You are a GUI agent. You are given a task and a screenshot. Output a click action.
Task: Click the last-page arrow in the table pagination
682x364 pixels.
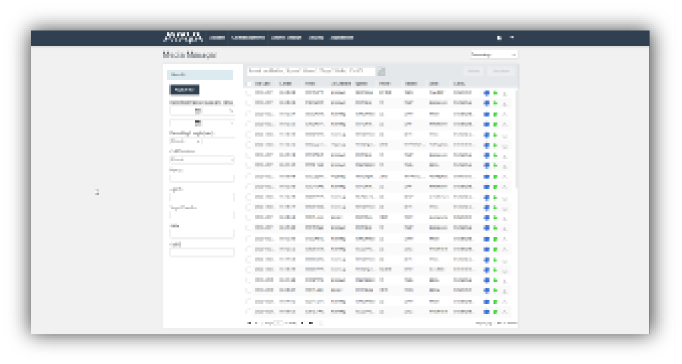coord(311,323)
